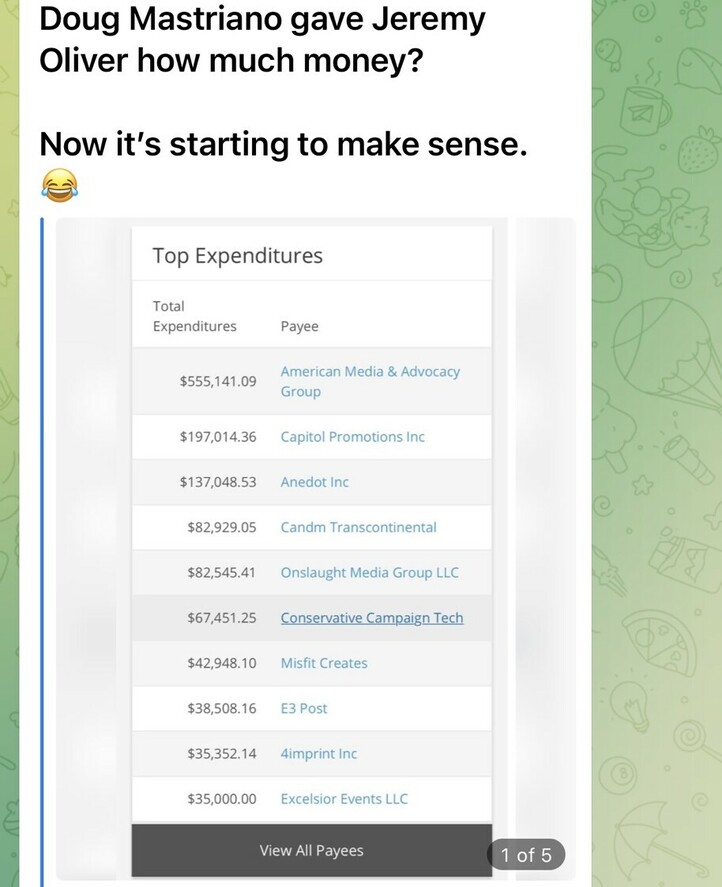Click the Top Expenditures heading
Screen dimensions: 722x887
point(237,256)
